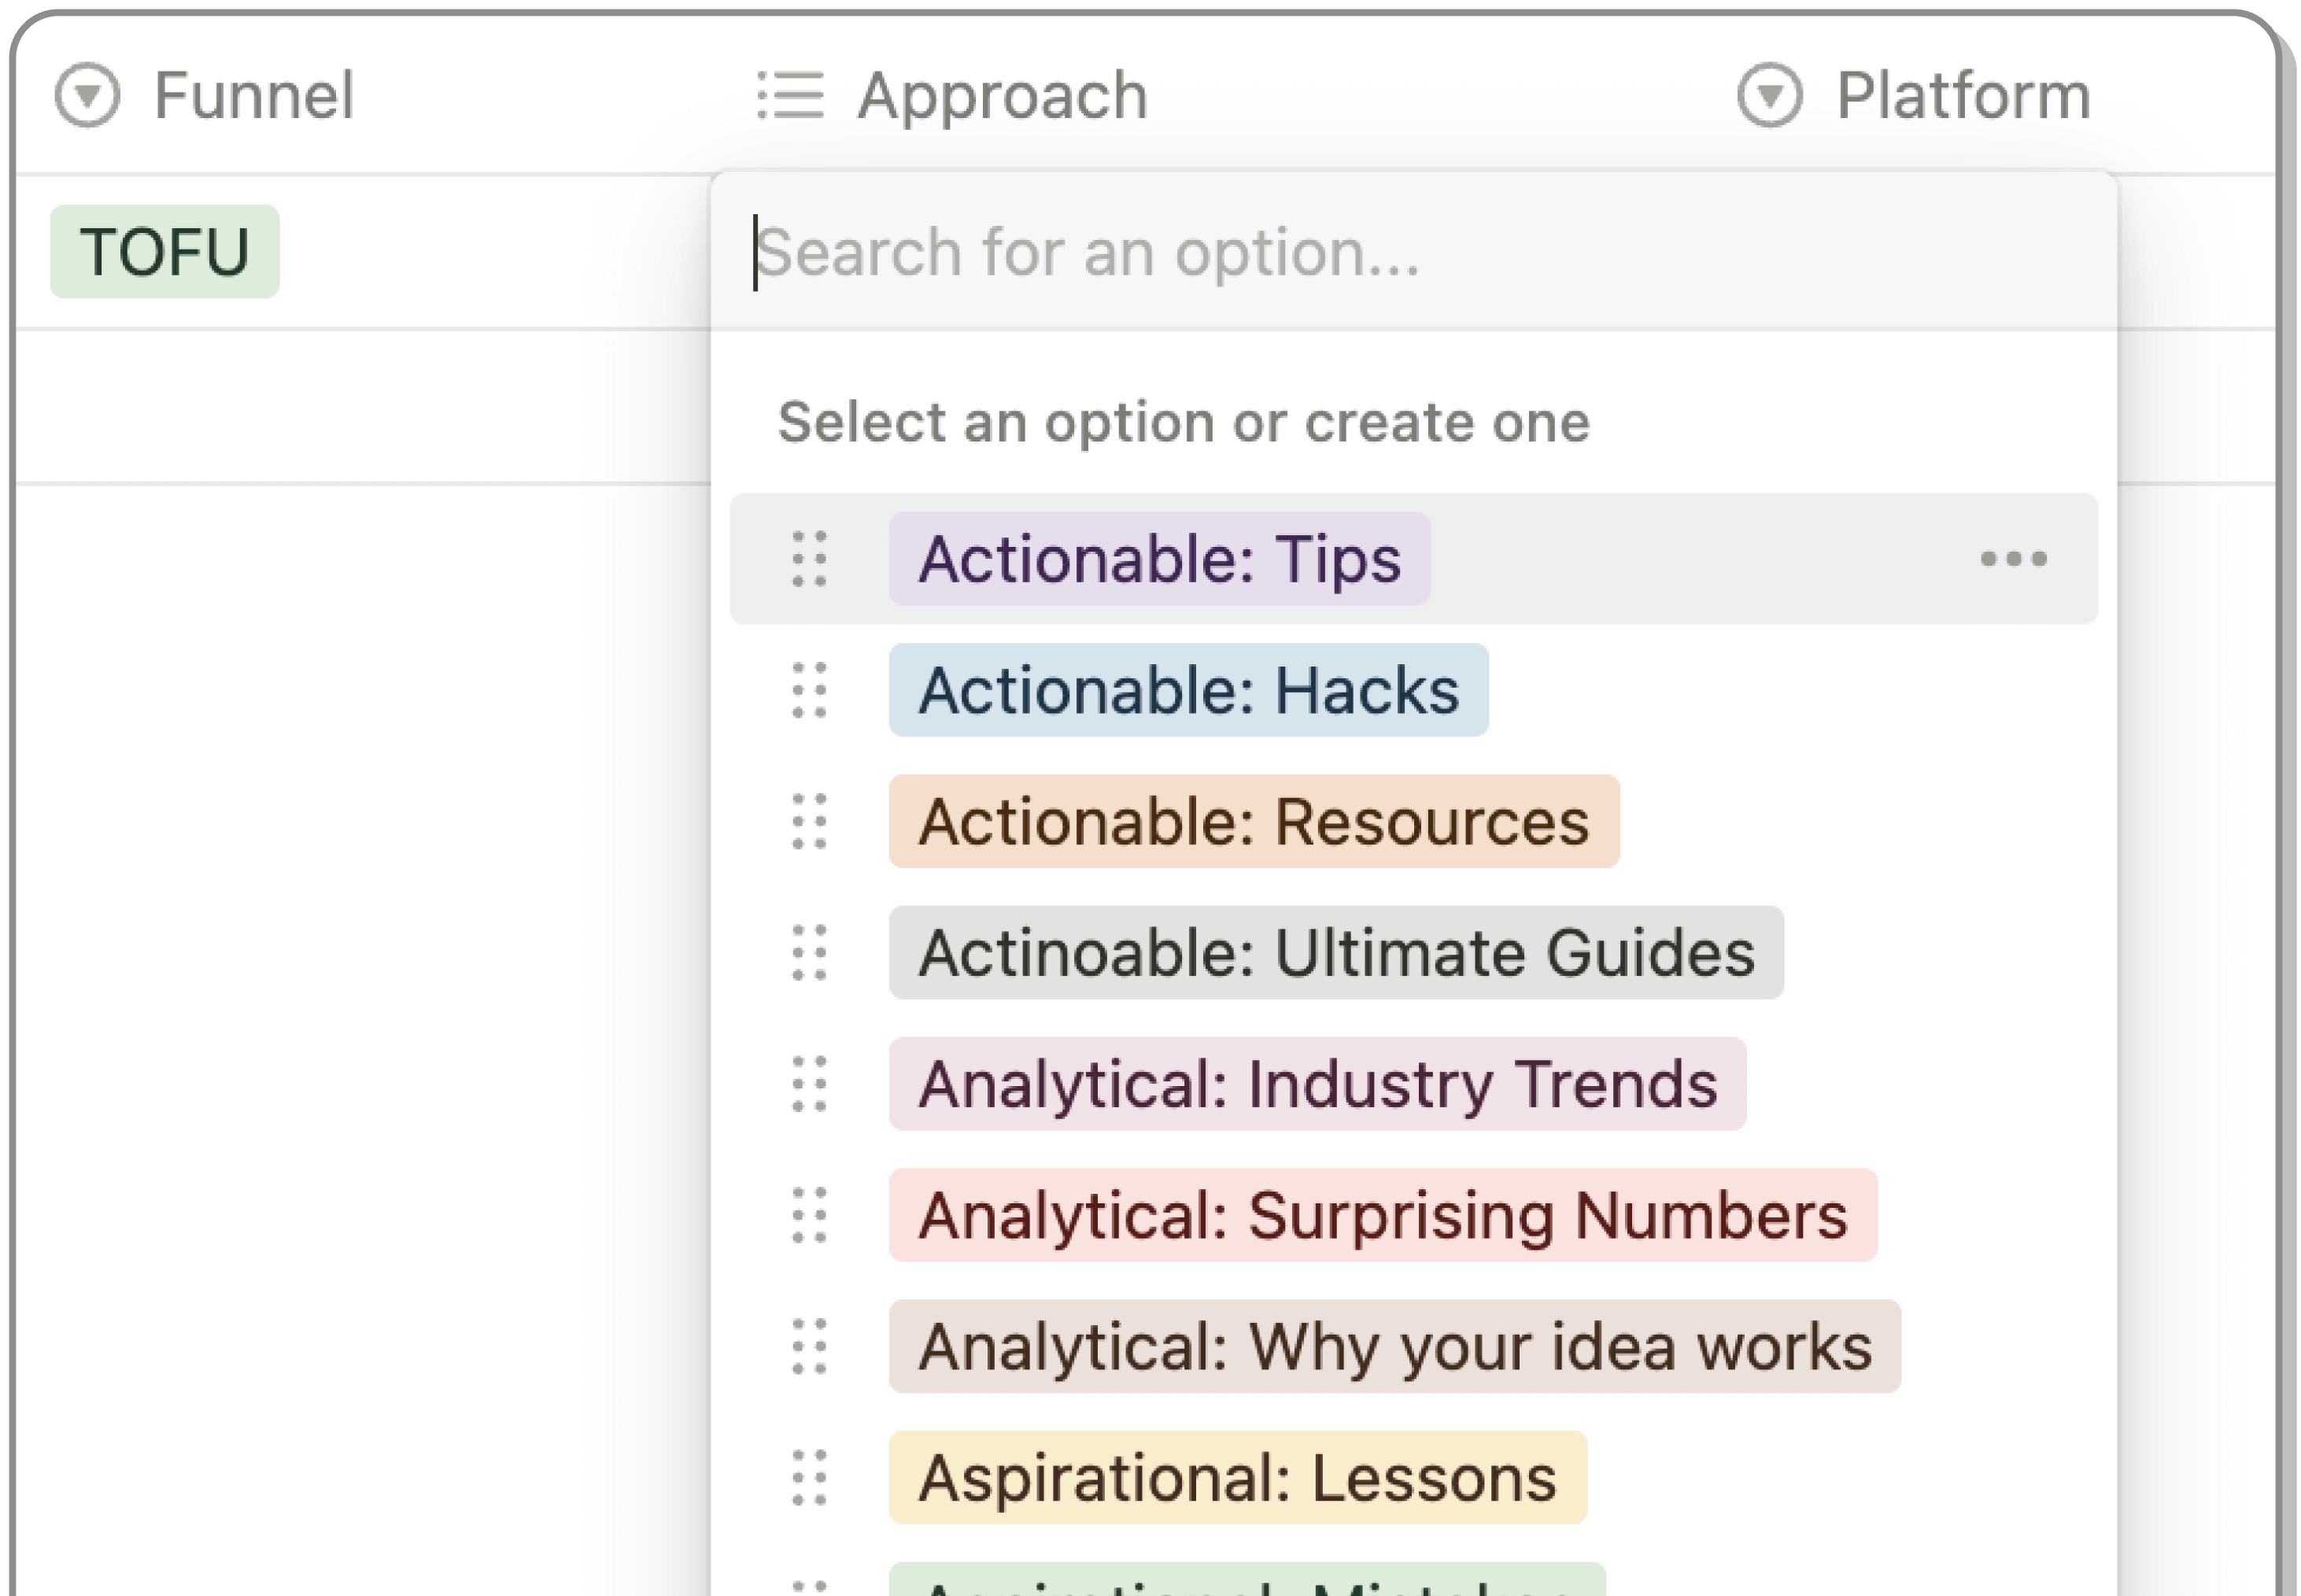This screenshot has height=1596, width=2301.
Task: Open the Approach column header
Action: point(1002,96)
